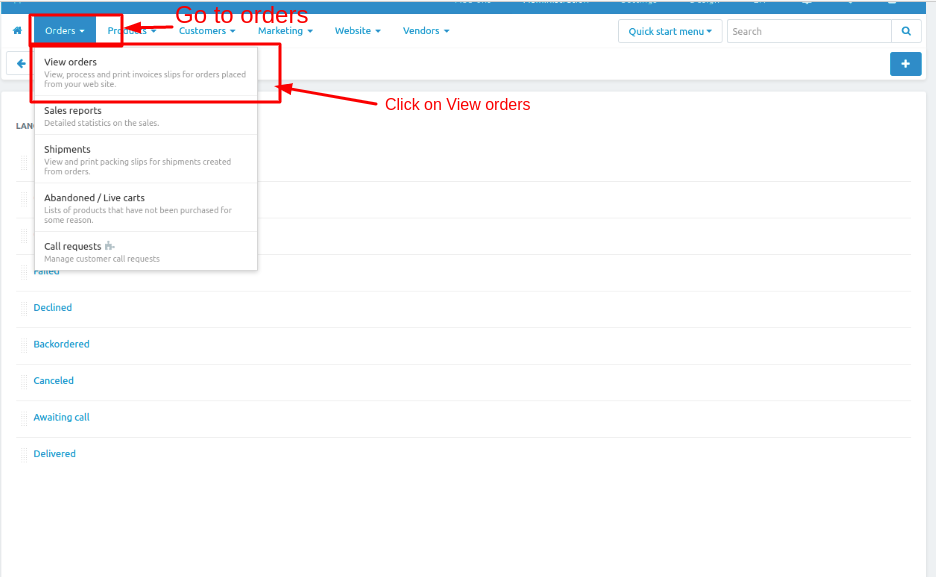Click the drag handle beside Delivered
This screenshot has height=577, width=936.
click(24, 454)
